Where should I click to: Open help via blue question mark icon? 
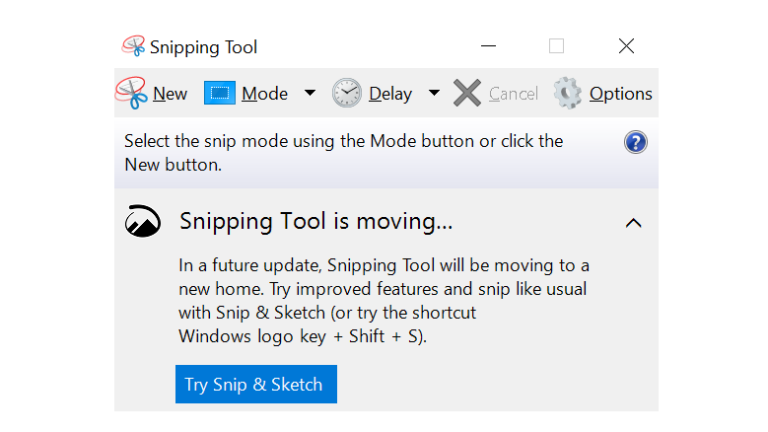636,142
